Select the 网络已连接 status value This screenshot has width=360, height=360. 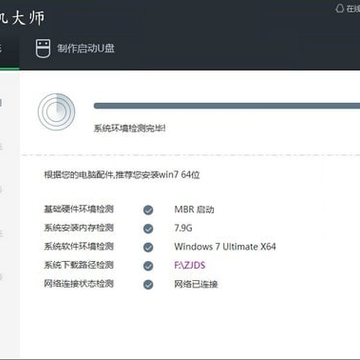click(196, 284)
